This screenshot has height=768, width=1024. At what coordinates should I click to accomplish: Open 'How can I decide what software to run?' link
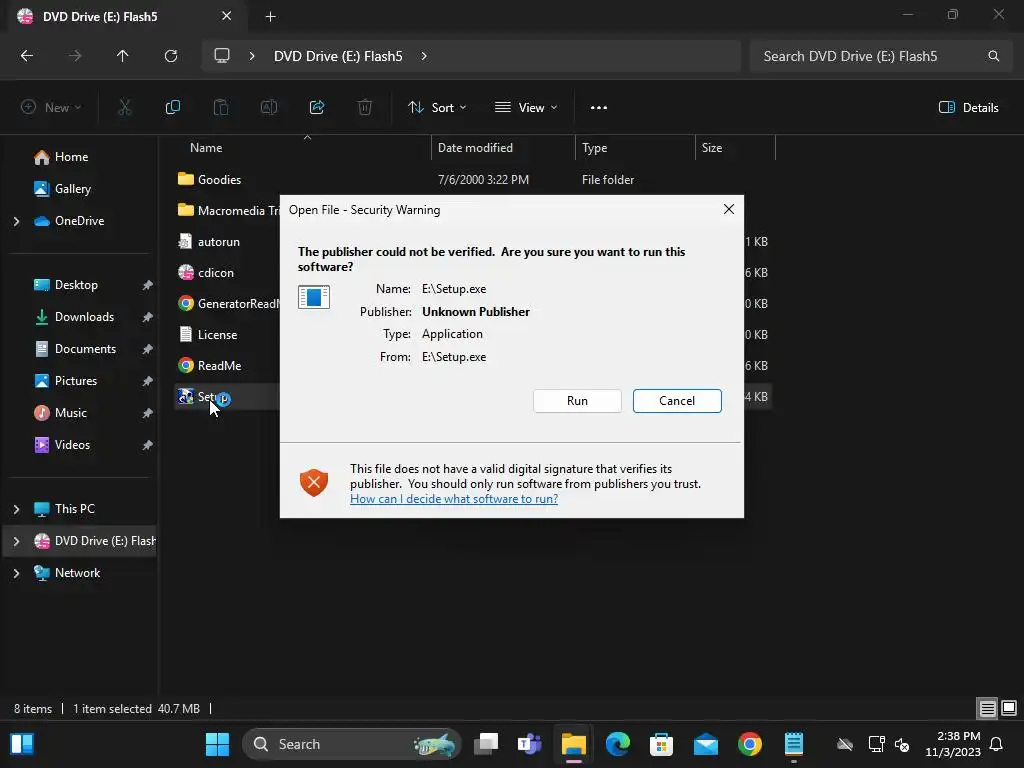tap(454, 499)
